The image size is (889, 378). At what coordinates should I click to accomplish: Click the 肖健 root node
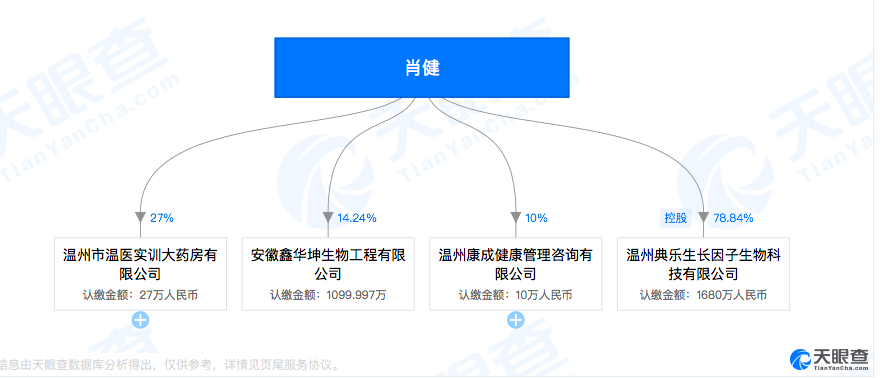422,67
